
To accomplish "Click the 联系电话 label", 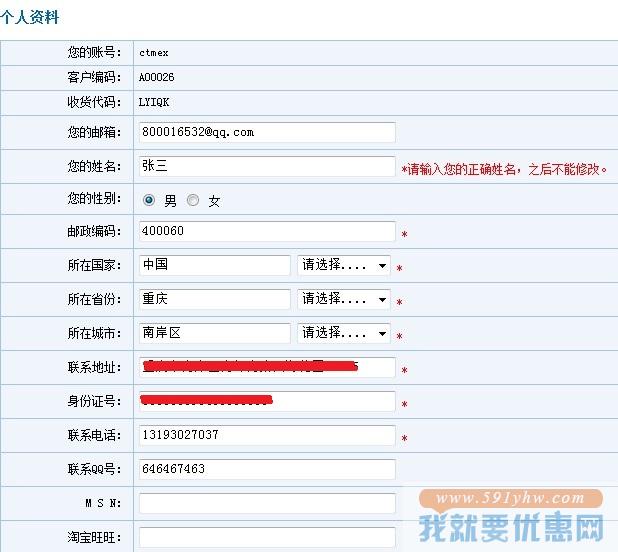I will coord(94,435).
